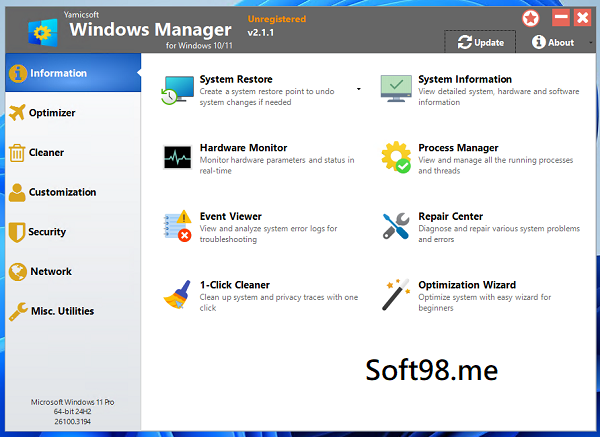The width and height of the screenshot is (600, 437).
Task: Click the Hardware Monitor pulse icon
Action: (x=178, y=157)
